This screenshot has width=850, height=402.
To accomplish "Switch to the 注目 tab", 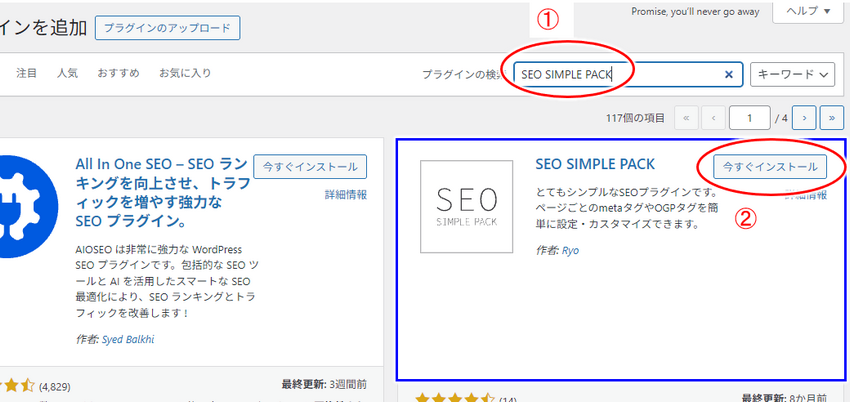I will 27,73.
